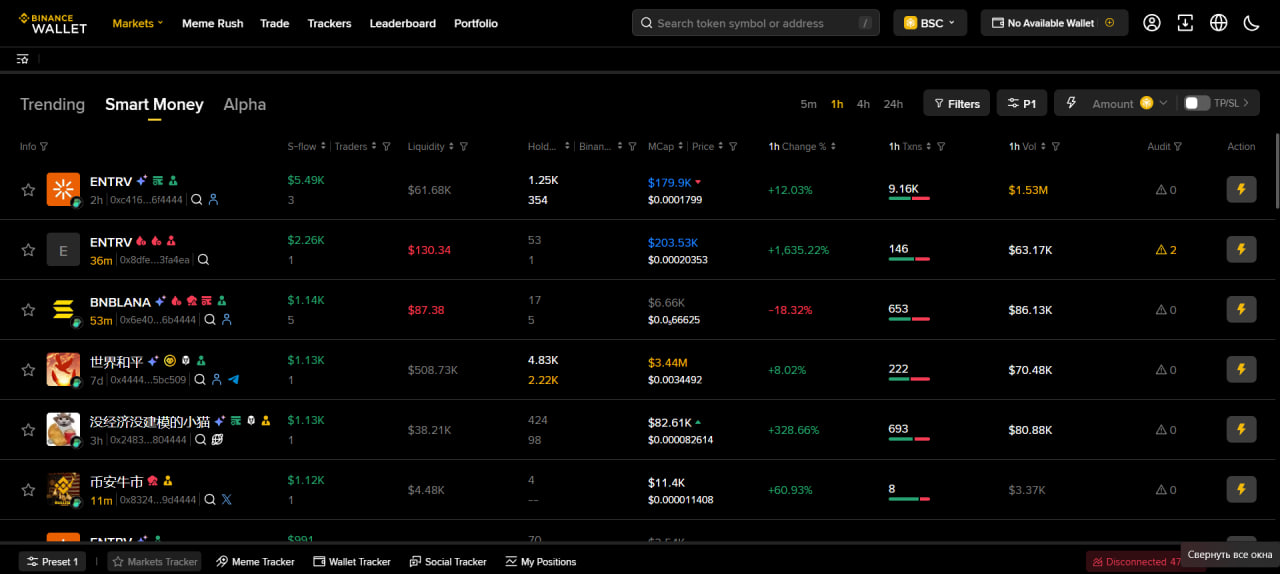Click the No Available Wallet button
Viewport: 1280px width, 574px height.
point(1054,23)
